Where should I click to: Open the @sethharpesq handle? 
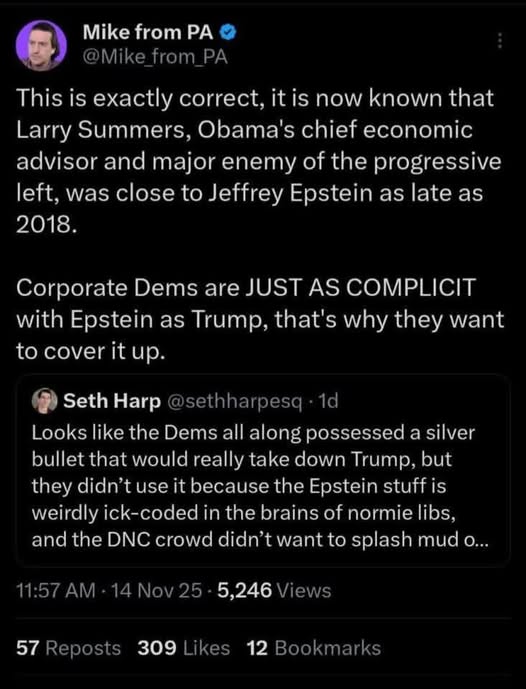pyautogui.click(x=234, y=401)
